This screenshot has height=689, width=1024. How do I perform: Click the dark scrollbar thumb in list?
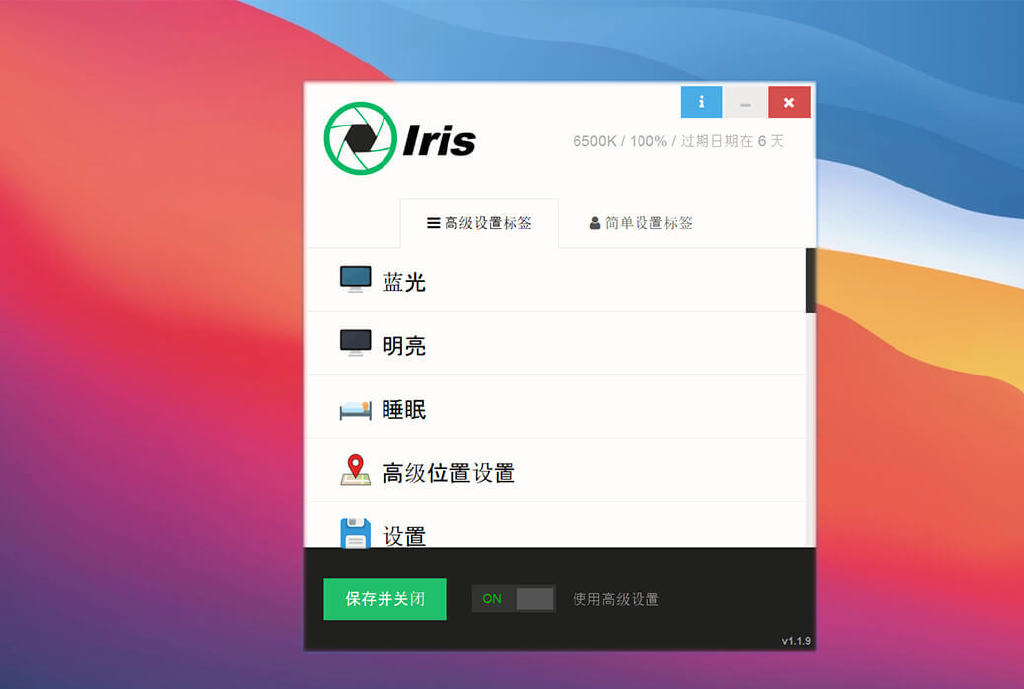(x=810, y=280)
